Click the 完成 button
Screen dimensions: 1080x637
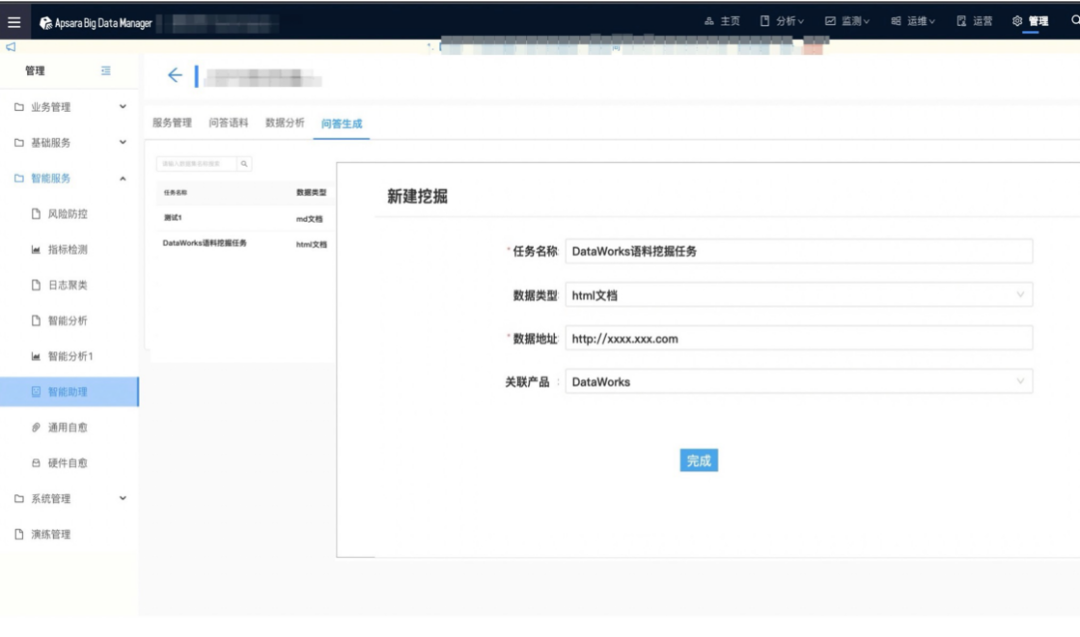[x=698, y=461]
